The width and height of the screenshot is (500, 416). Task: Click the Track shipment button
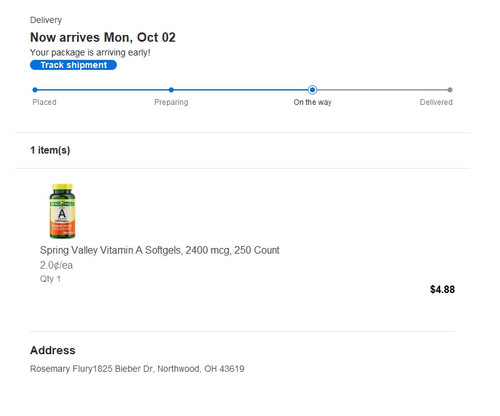click(x=73, y=65)
